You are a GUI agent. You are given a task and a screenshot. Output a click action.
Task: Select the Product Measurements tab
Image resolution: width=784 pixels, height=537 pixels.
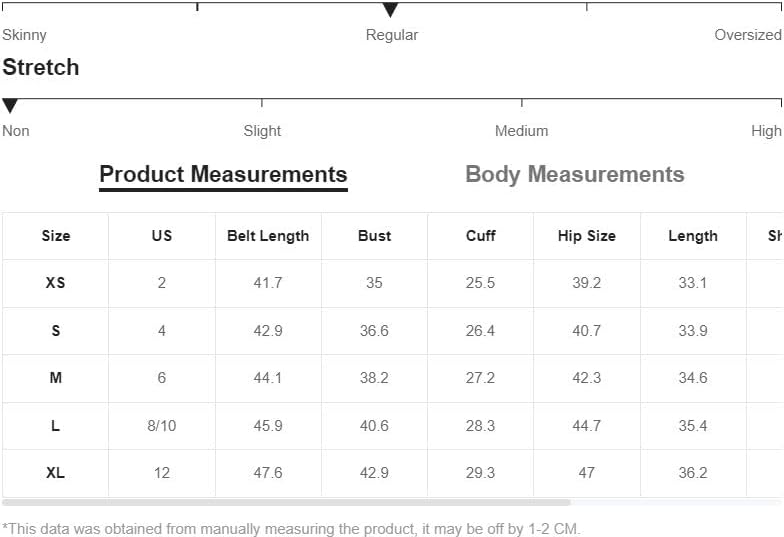click(223, 174)
